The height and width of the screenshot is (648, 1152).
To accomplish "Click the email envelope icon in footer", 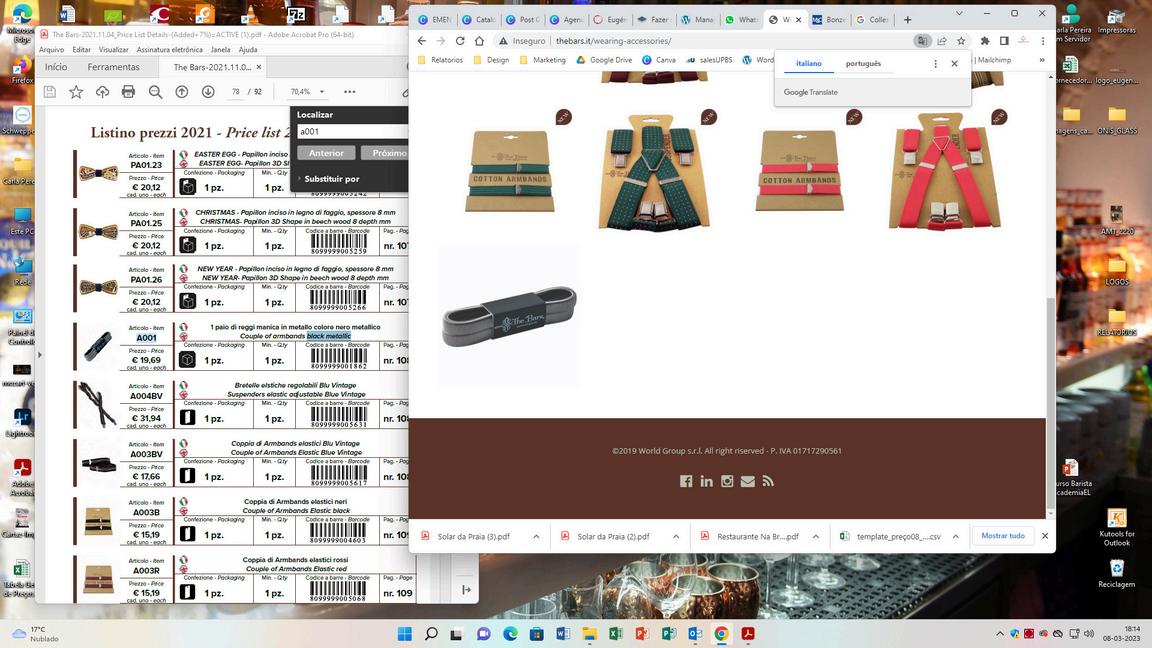I will pyautogui.click(x=747, y=481).
